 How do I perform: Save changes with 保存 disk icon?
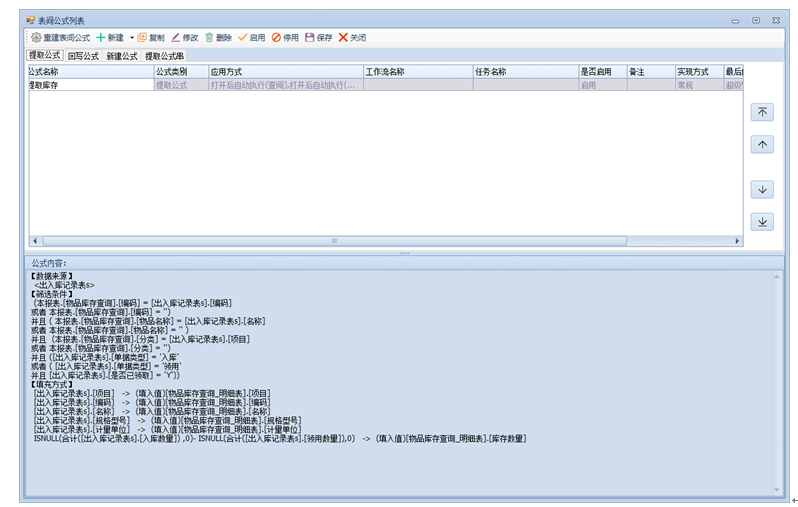tap(309, 38)
